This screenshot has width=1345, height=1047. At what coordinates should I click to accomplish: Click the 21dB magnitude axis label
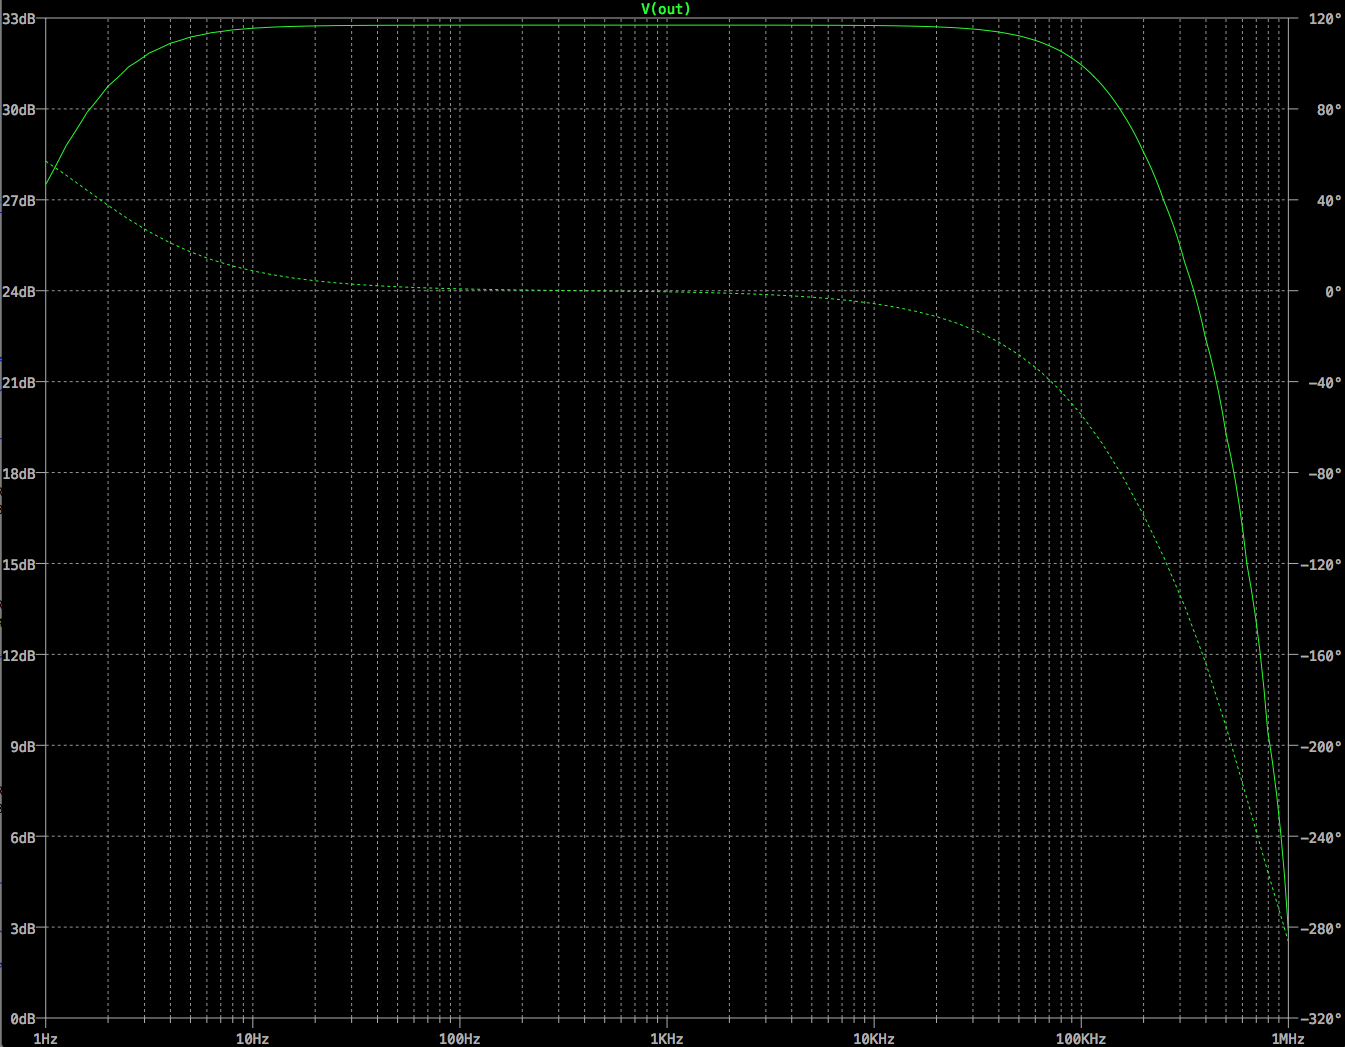[x=19, y=382]
